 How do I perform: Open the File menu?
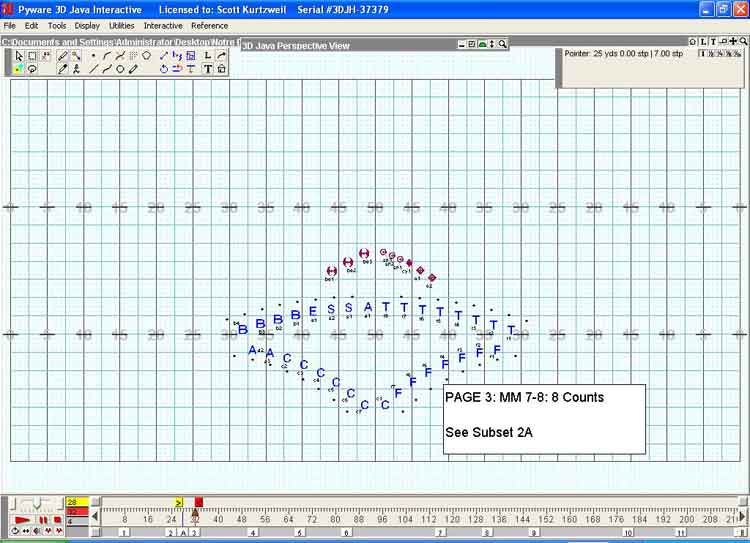tap(10, 25)
